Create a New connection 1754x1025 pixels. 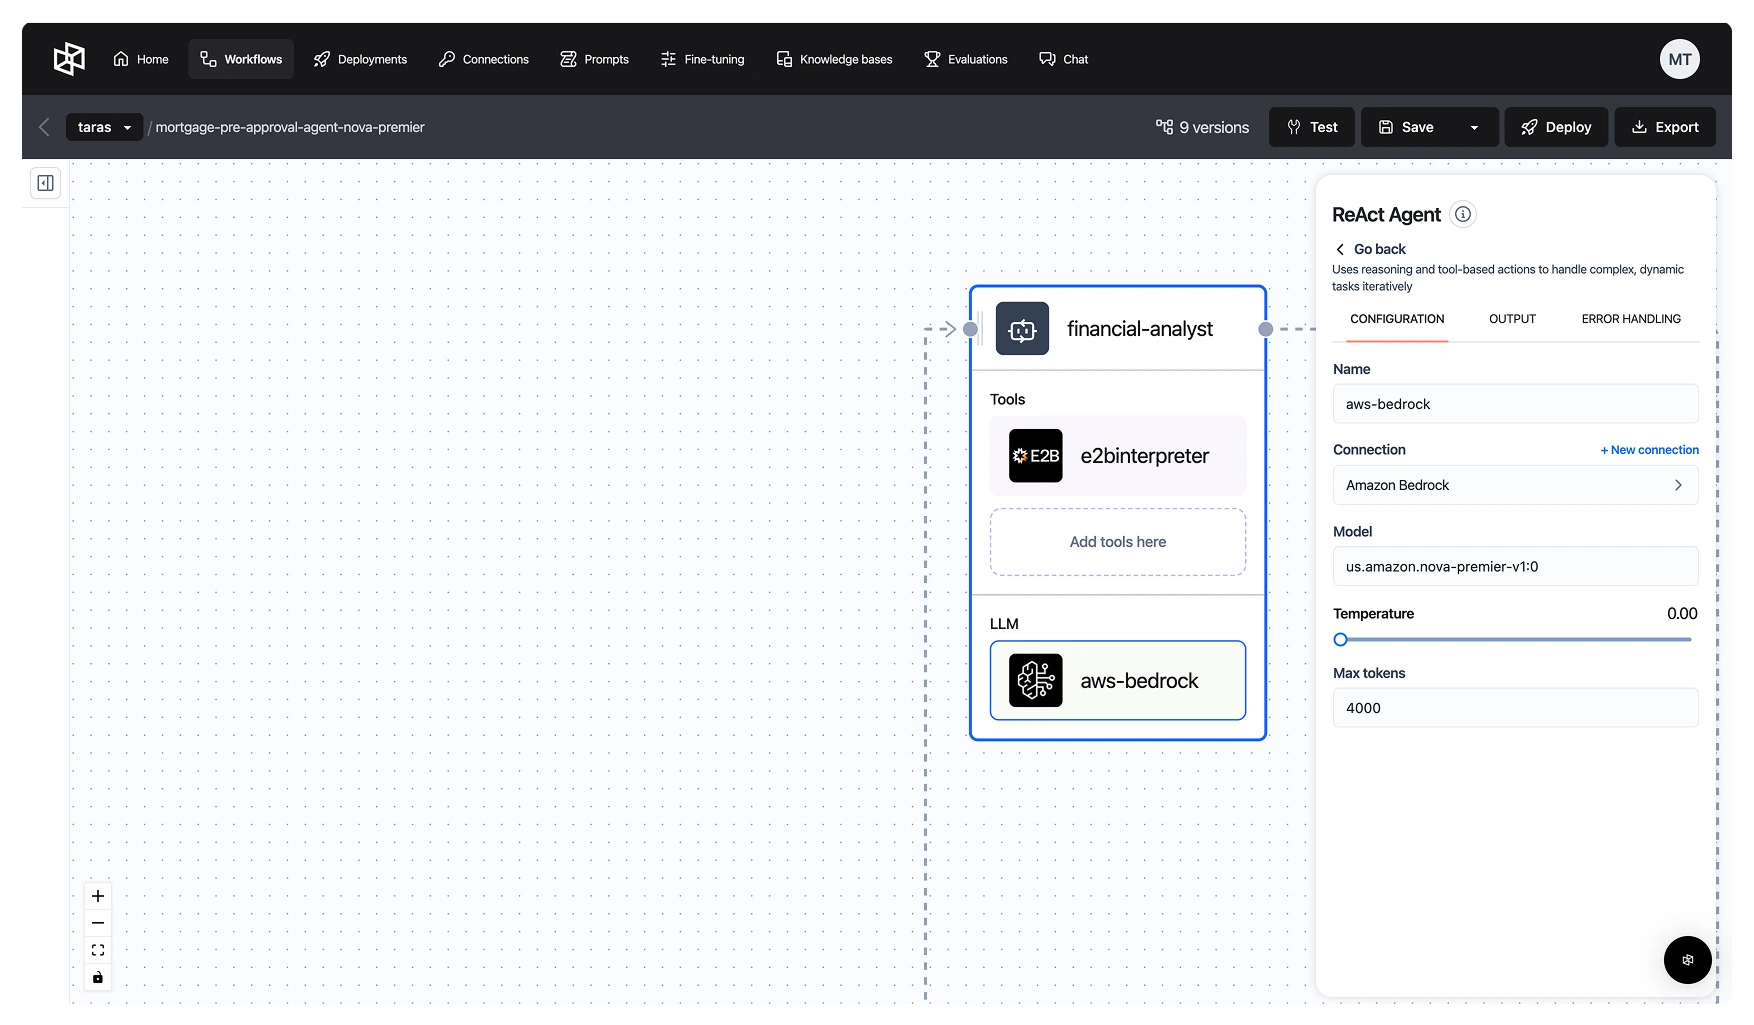tap(1649, 450)
